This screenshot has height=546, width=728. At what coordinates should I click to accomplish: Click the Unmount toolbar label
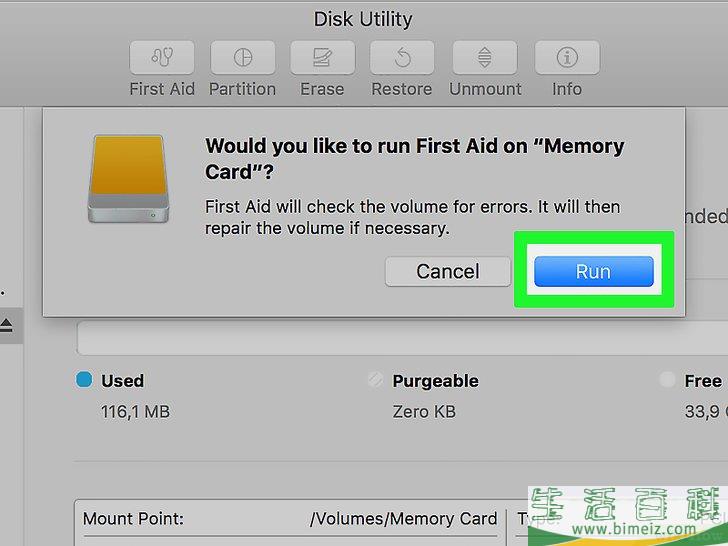pyautogui.click(x=485, y=89)
